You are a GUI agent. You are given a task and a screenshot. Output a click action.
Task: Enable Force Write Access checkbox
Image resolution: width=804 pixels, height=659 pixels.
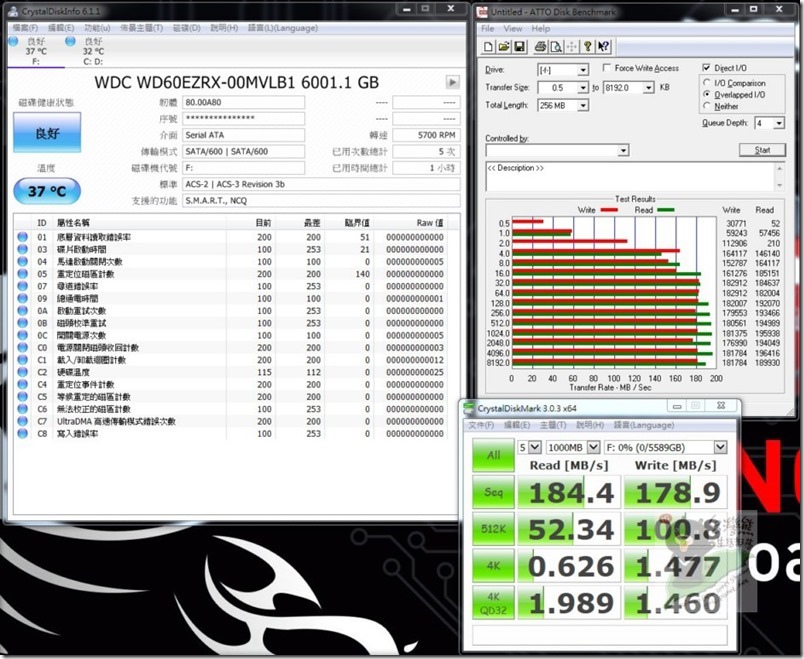[607, 68]
